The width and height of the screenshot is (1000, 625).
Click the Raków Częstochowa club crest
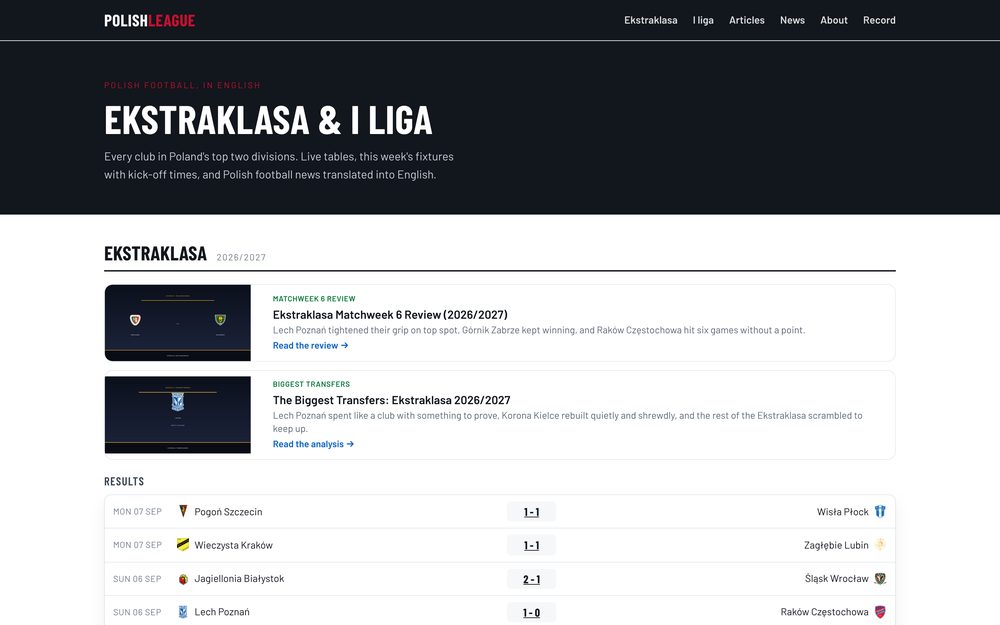pyautogui.click(x=880, y=612)
